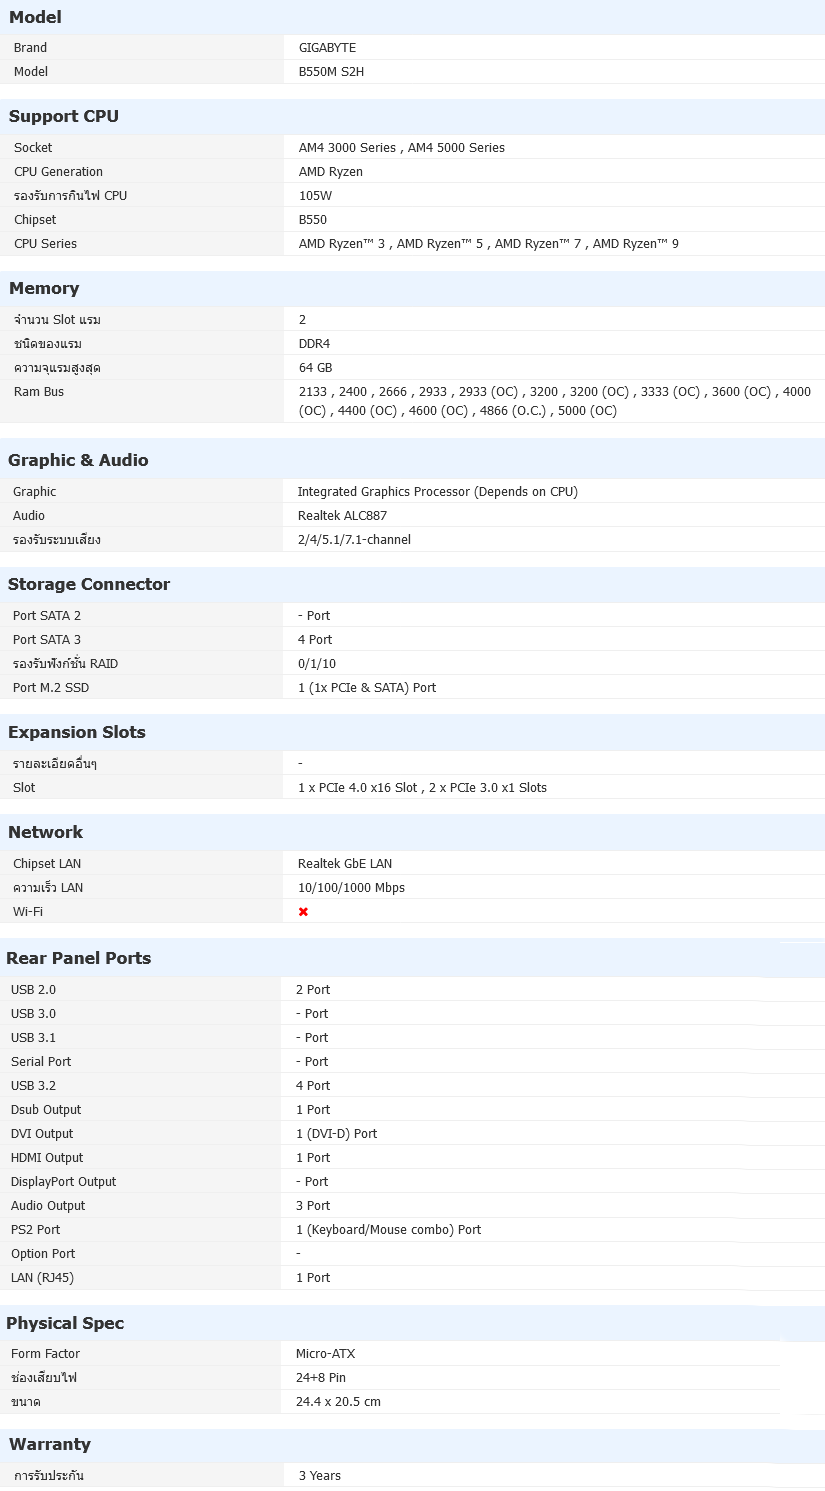Select the '105W' power value
Image resolution: width=825 pixels, height=1491 pixels.
pos(316,196)
